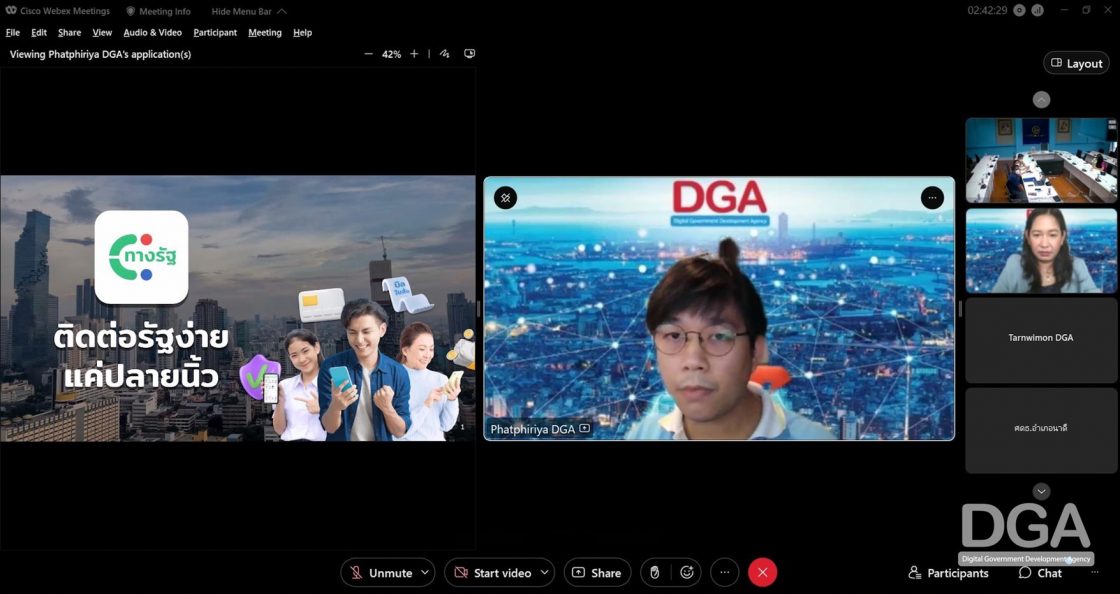Image resolution: width=1120 pixels, height=594 pixels.
Task: Zoom out the shared content view
Action: coord(369,54)
